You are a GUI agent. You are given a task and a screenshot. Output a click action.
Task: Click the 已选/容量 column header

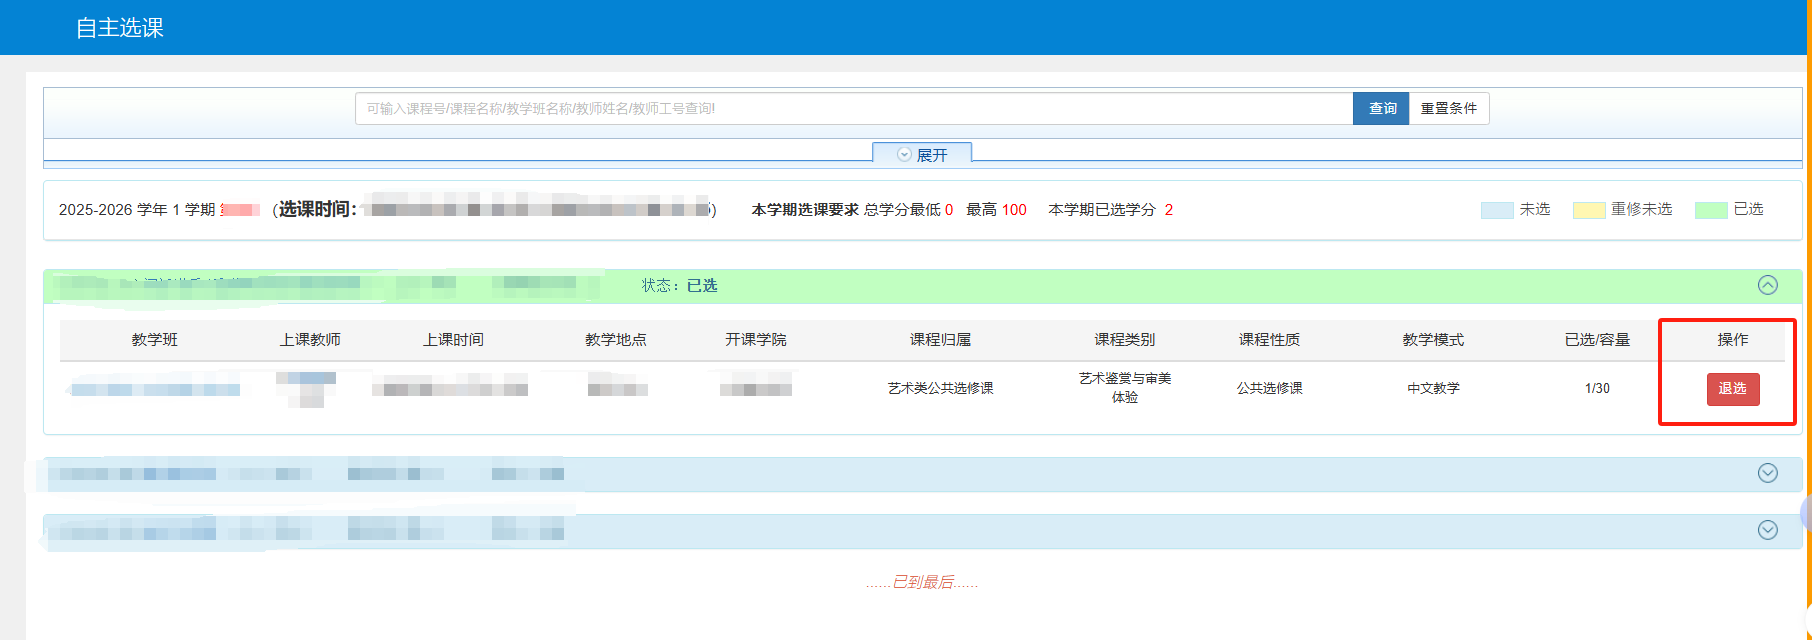tap(1597, 340)
